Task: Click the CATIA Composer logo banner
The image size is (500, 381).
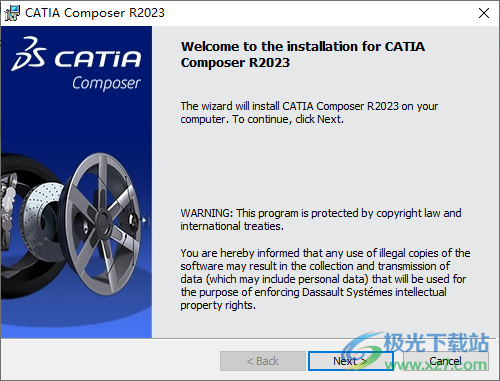Action: pos(76,64)
